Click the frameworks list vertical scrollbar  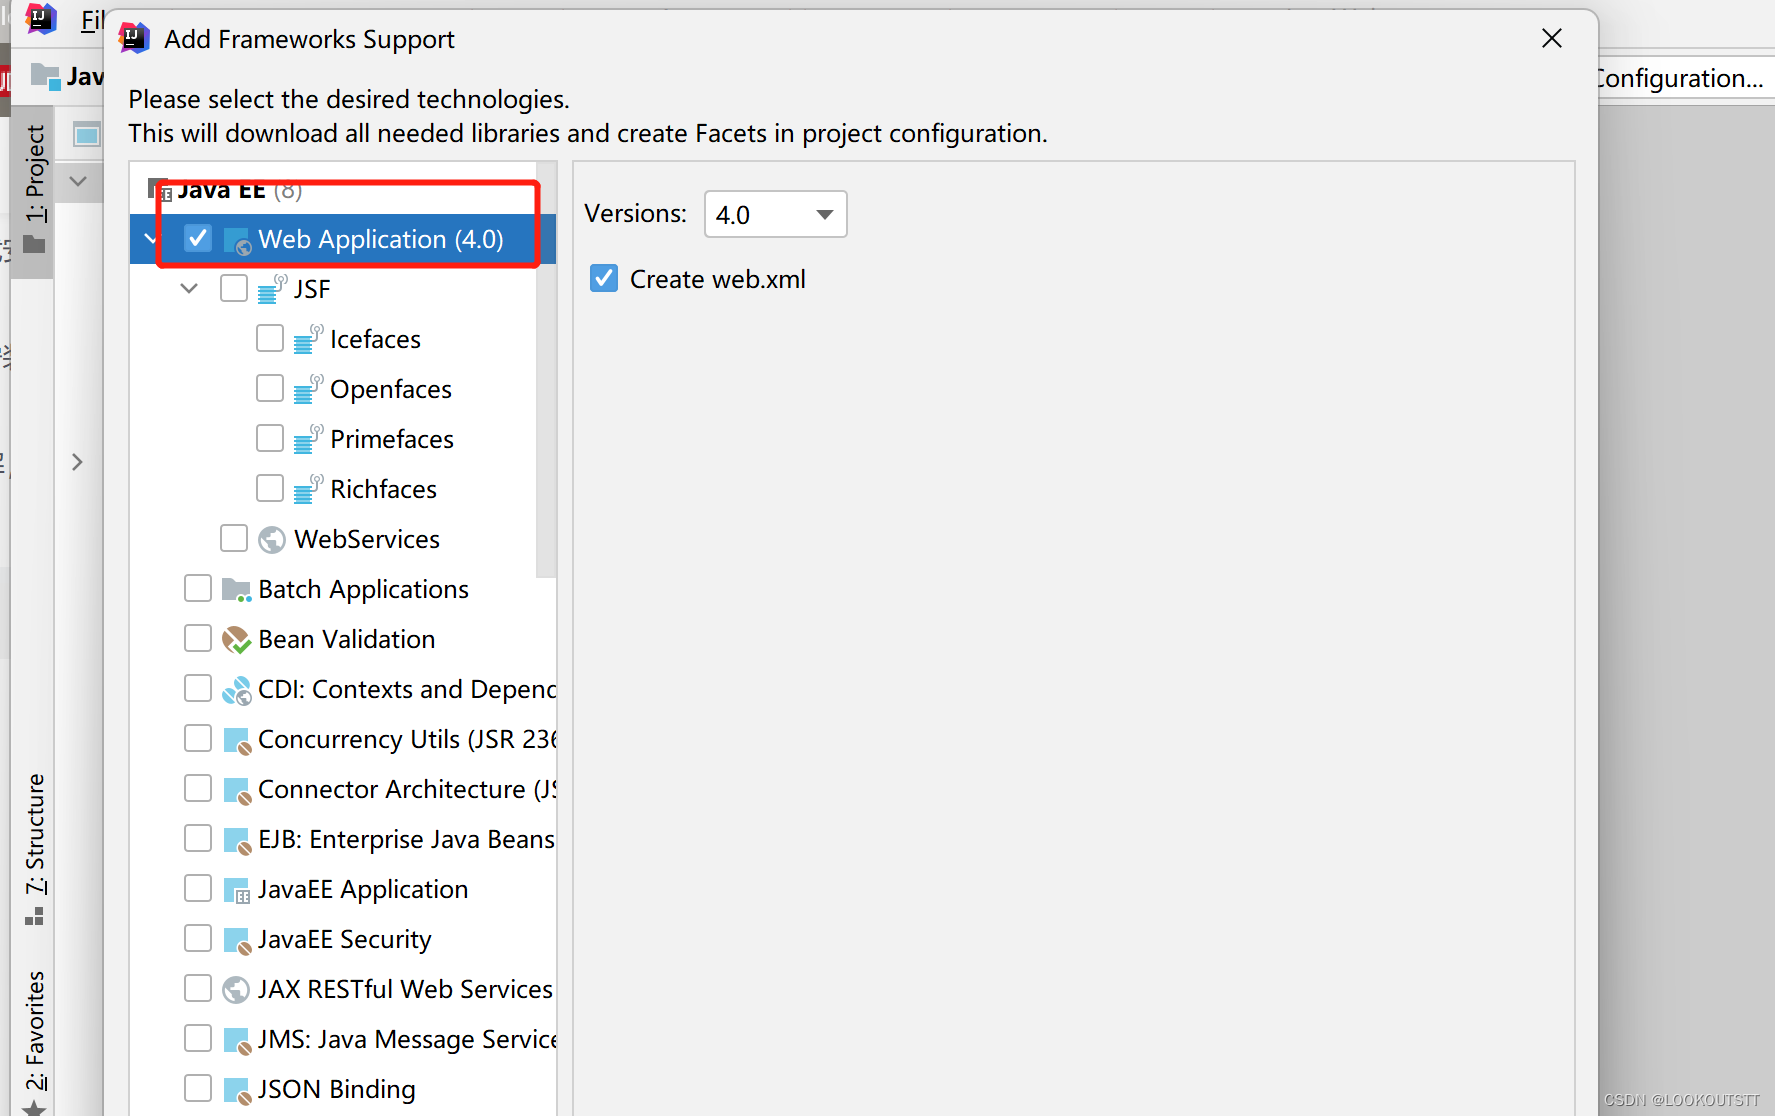point(546,370)
